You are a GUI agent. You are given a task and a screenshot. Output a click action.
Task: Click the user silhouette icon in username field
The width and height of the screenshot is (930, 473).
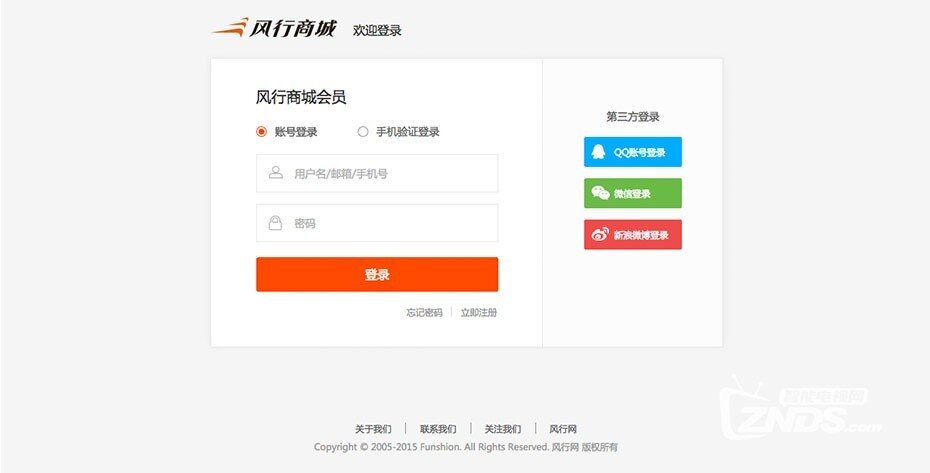coord(275,173)
